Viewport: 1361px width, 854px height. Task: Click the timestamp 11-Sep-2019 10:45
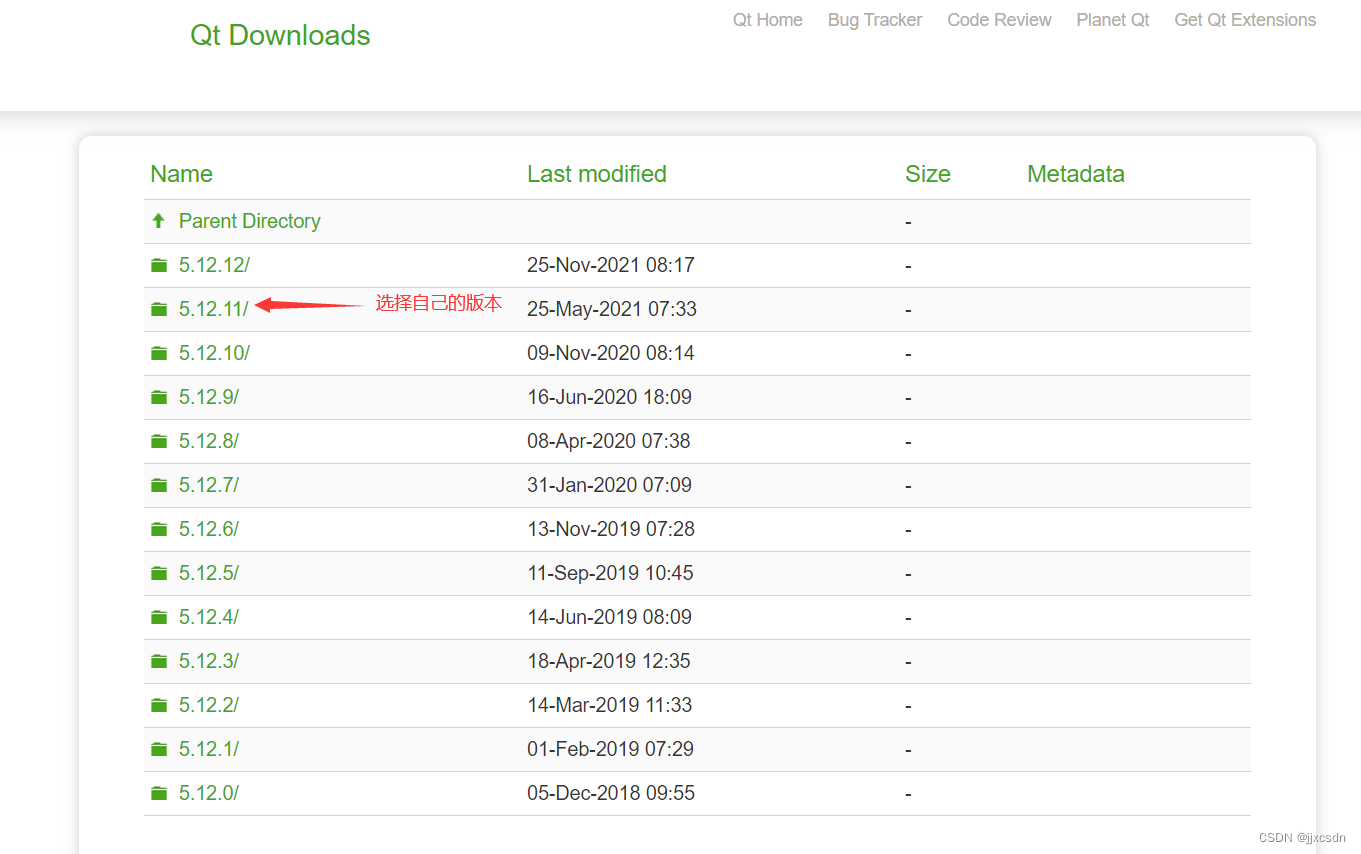pyautogui.click(x=611, y=573)
